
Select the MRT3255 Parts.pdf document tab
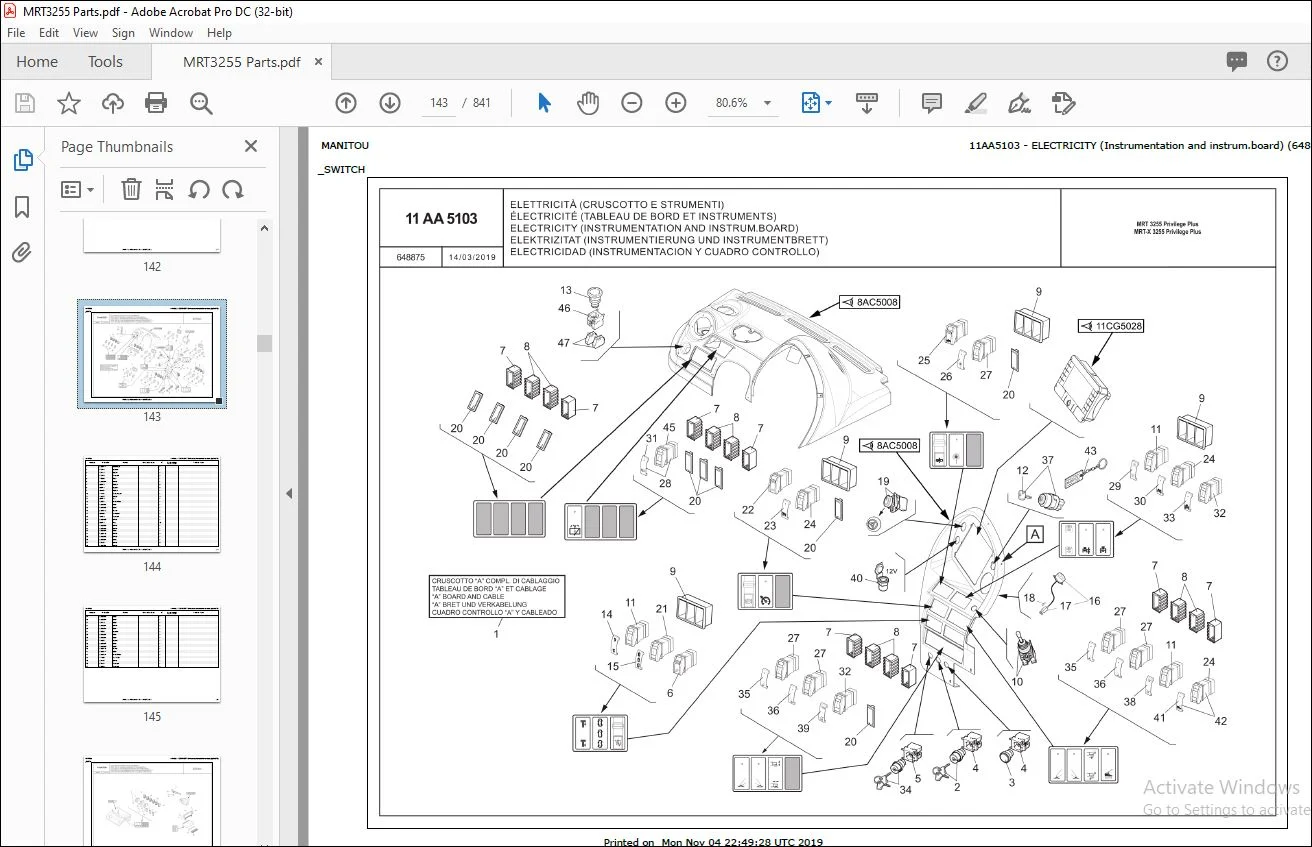tap(242, 62)
